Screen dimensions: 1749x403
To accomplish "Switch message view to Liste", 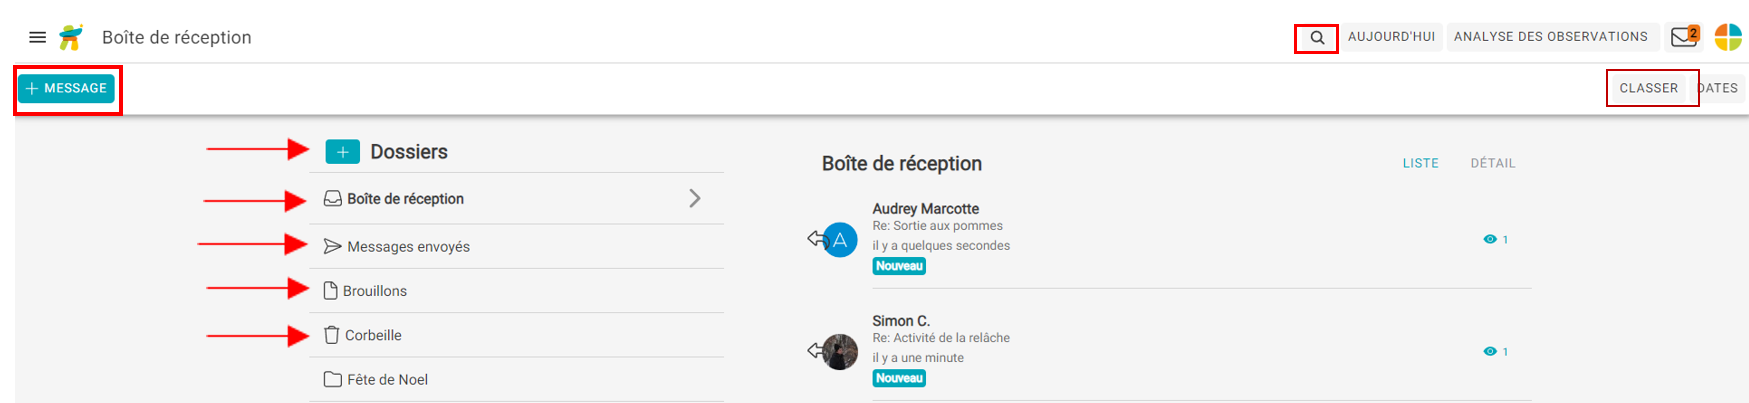I will coord(1420,163).
